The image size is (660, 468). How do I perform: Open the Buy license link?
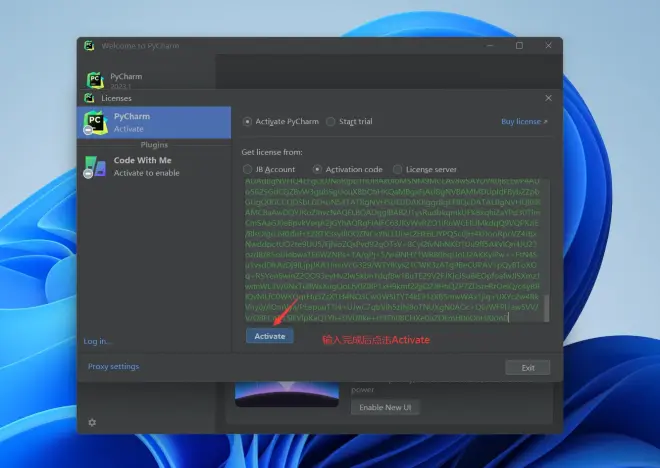tap(524, 122)
